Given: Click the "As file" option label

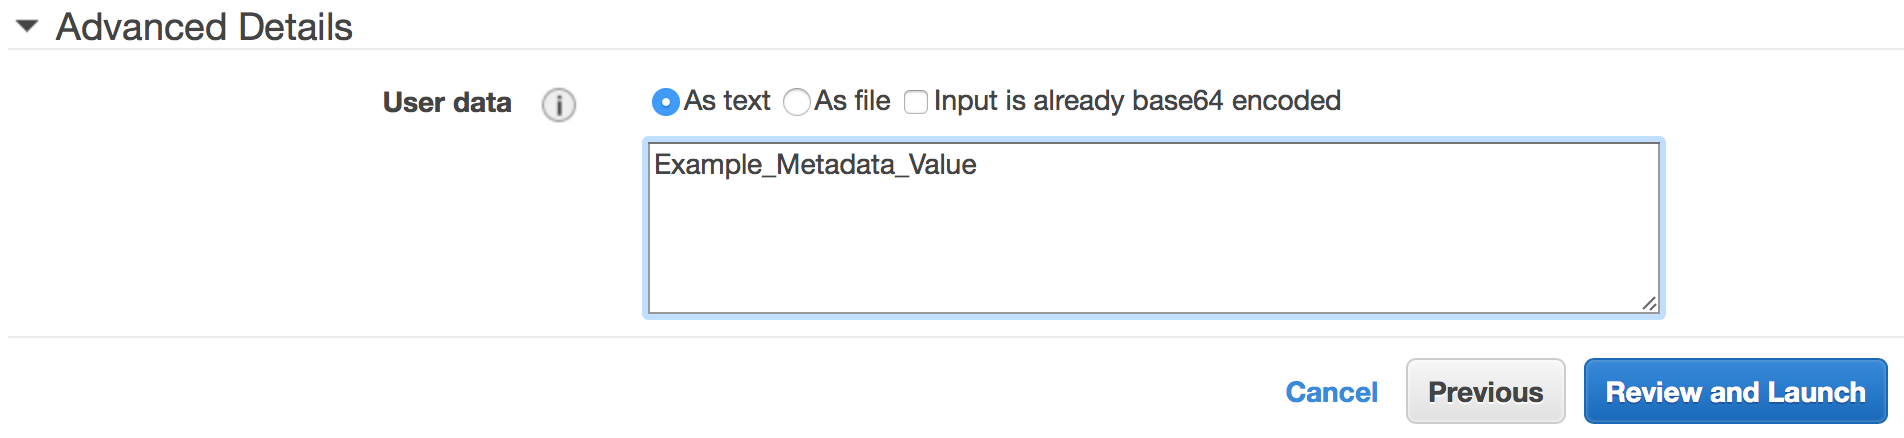Looking at the screenshot, I should (x=853, y=101).
